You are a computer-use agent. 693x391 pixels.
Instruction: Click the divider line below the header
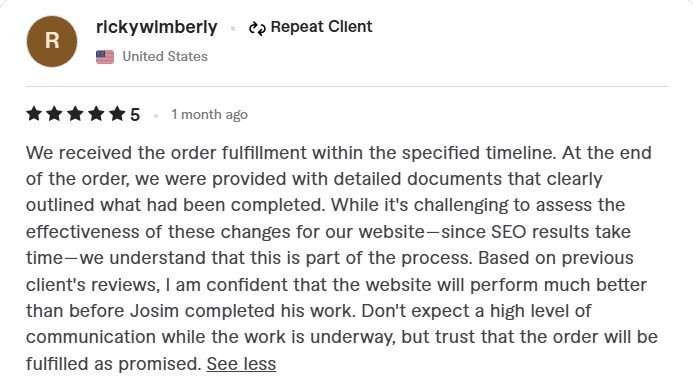[x=347, y=87]
